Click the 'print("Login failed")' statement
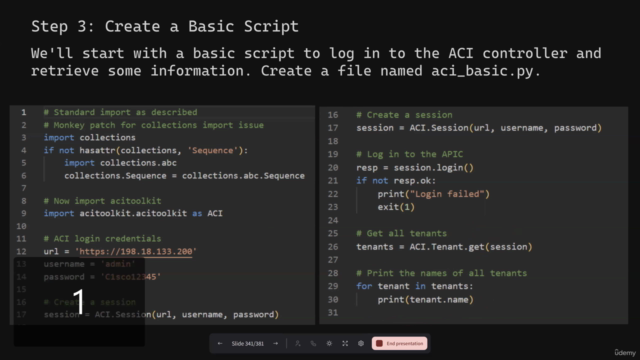The width and height of the screenshot is (640, 360). tap(433, 194)
